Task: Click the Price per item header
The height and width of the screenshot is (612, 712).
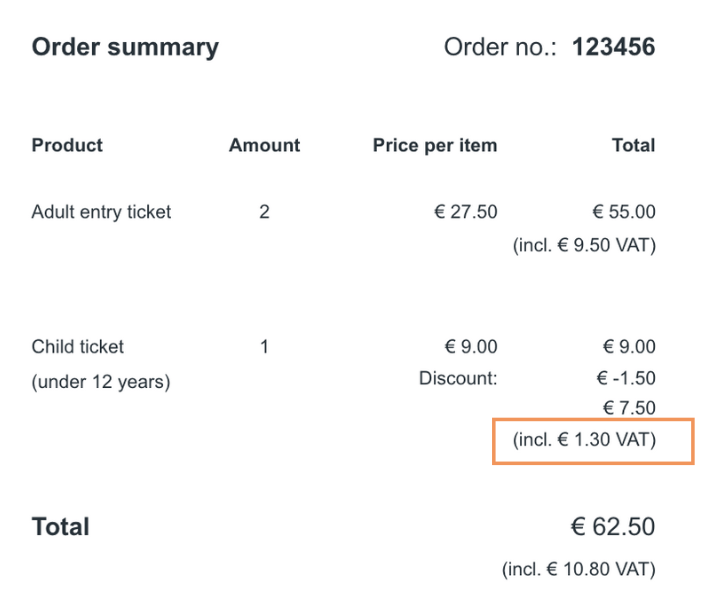Action: (x=434, y=145)
